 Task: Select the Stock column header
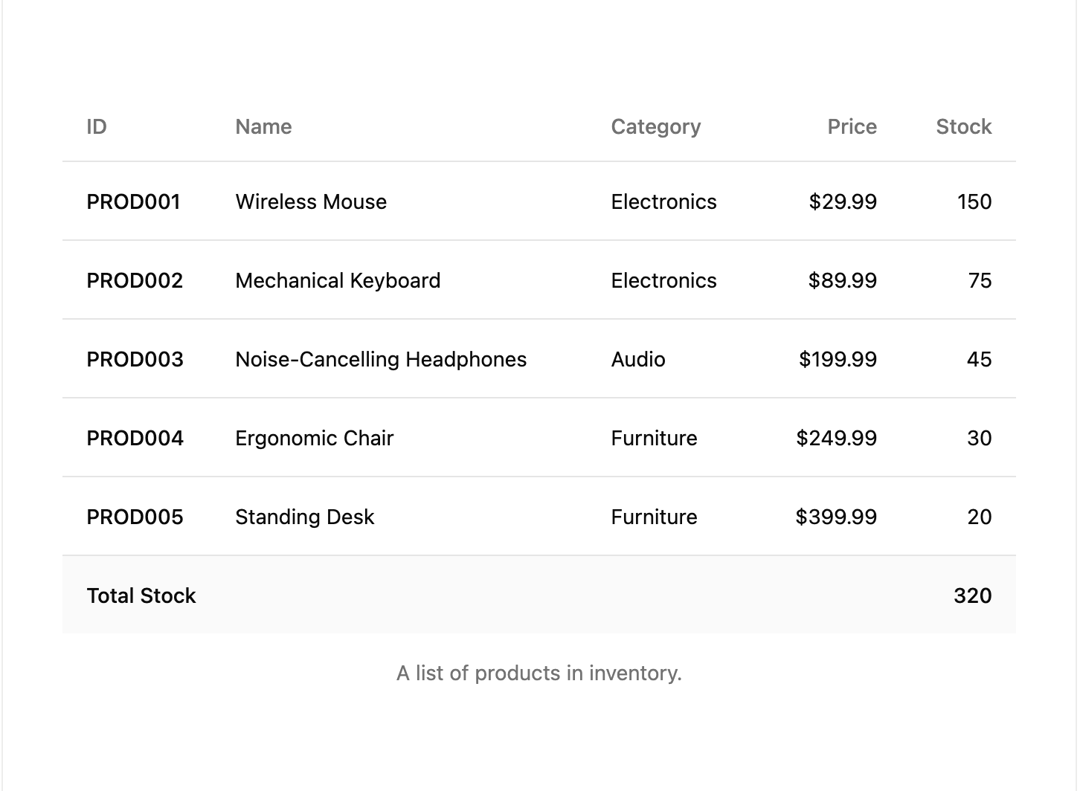[964, 127]
